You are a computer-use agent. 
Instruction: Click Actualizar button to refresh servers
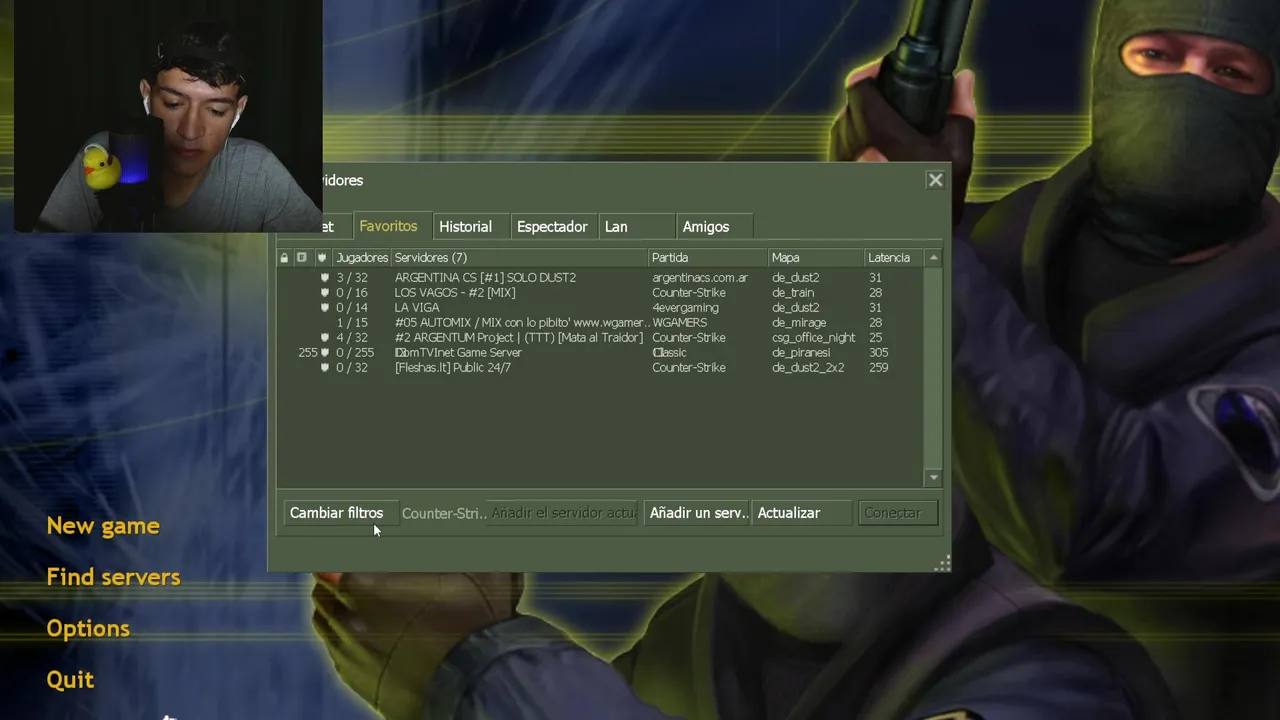(802, 513)
